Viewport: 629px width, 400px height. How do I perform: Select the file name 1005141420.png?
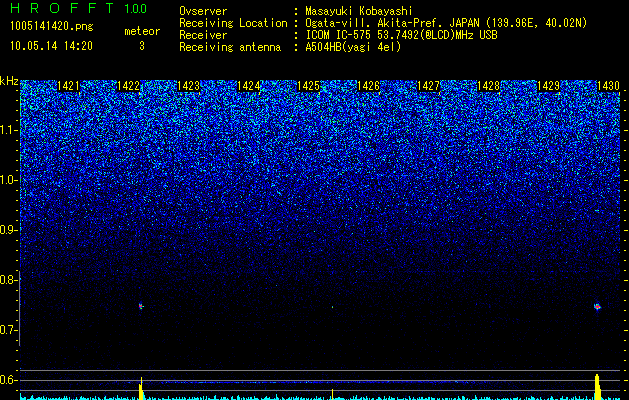click(51, 26)
